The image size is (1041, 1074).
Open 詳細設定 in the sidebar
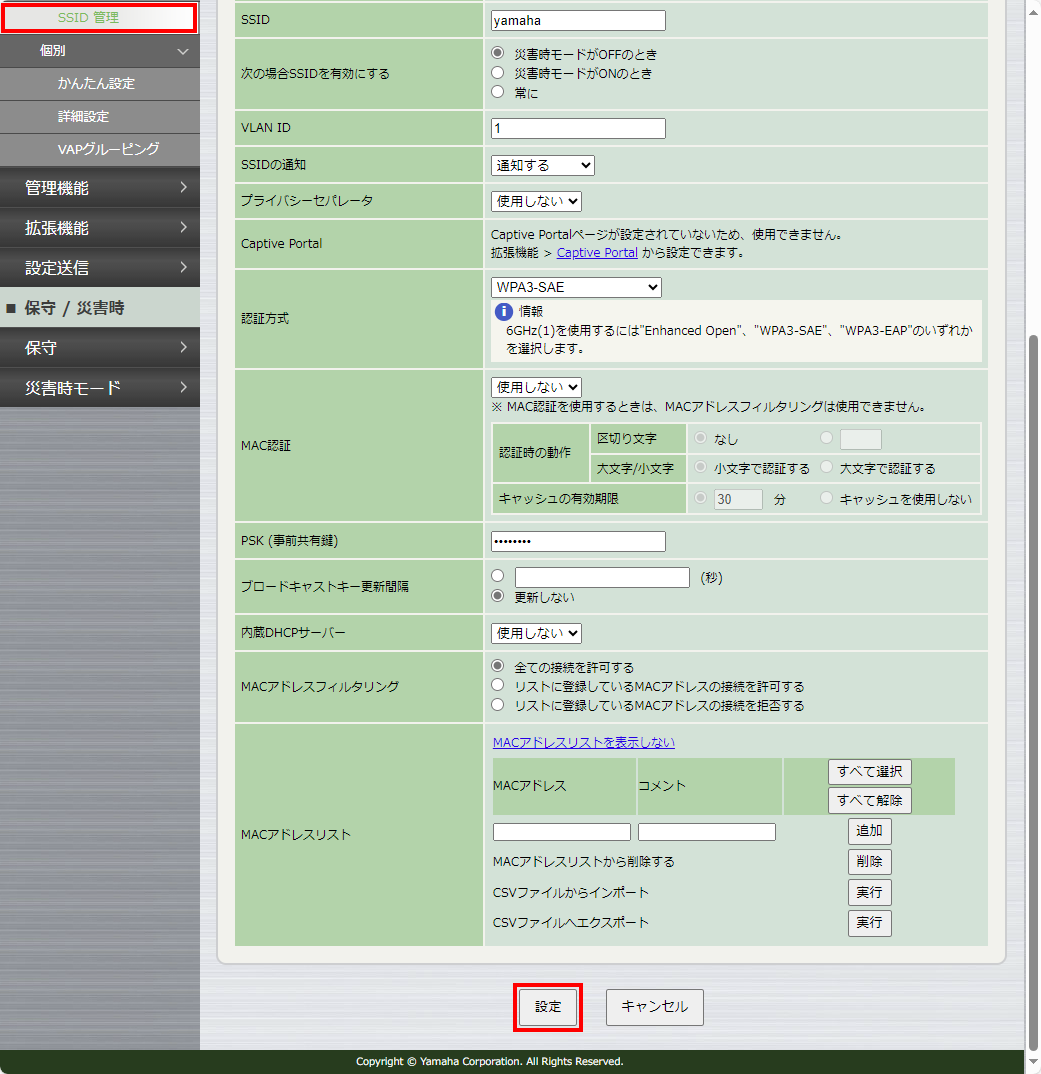[x=100, y=117]
